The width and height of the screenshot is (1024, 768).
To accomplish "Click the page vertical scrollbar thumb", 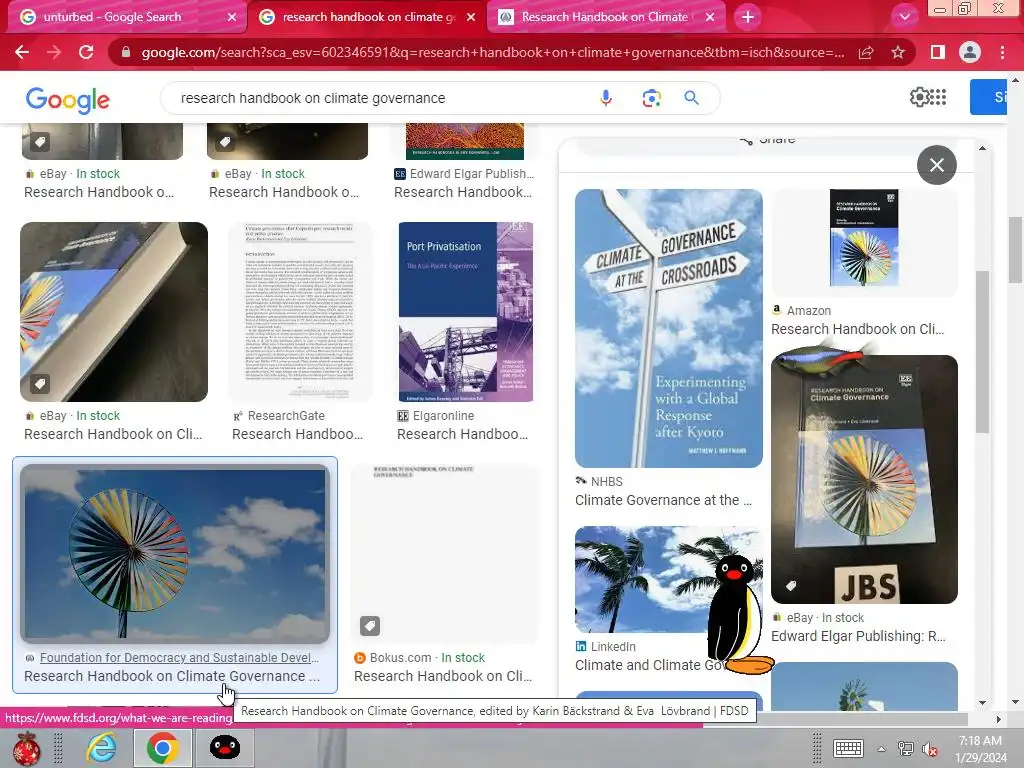I will point(1015,249).
